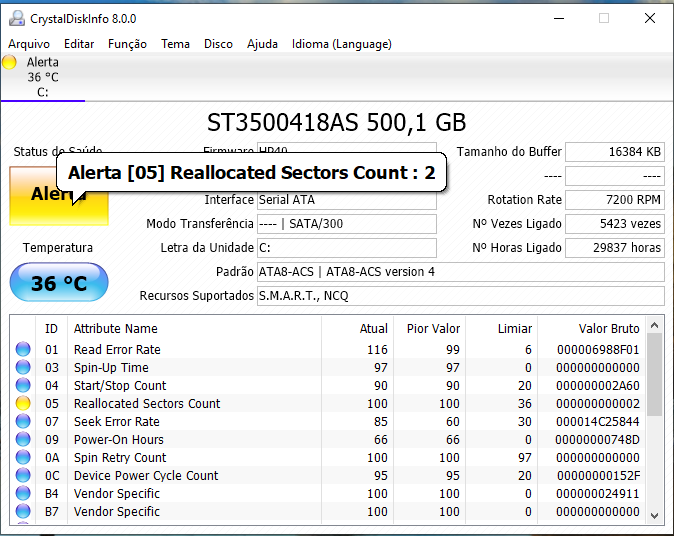This screenshot has height=536, width=674.
Task: Click the Attribute Name column header
Action: click(194, 329)
